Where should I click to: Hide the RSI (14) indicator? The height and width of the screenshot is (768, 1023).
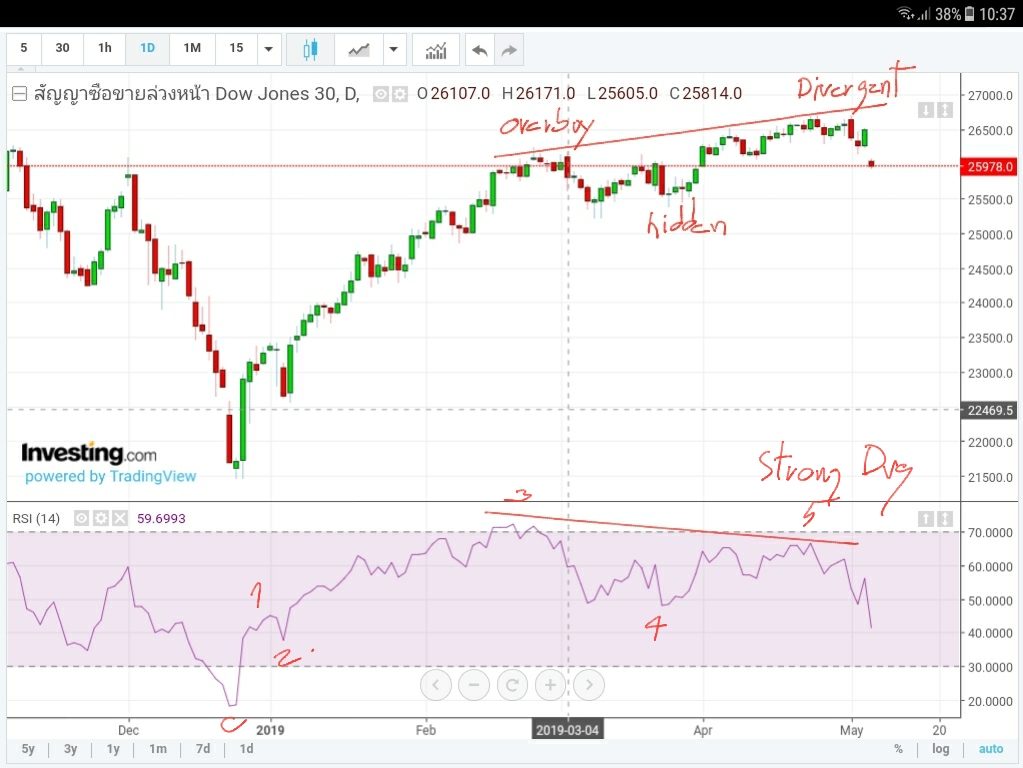pyautogui.click(x=81, y=518)
